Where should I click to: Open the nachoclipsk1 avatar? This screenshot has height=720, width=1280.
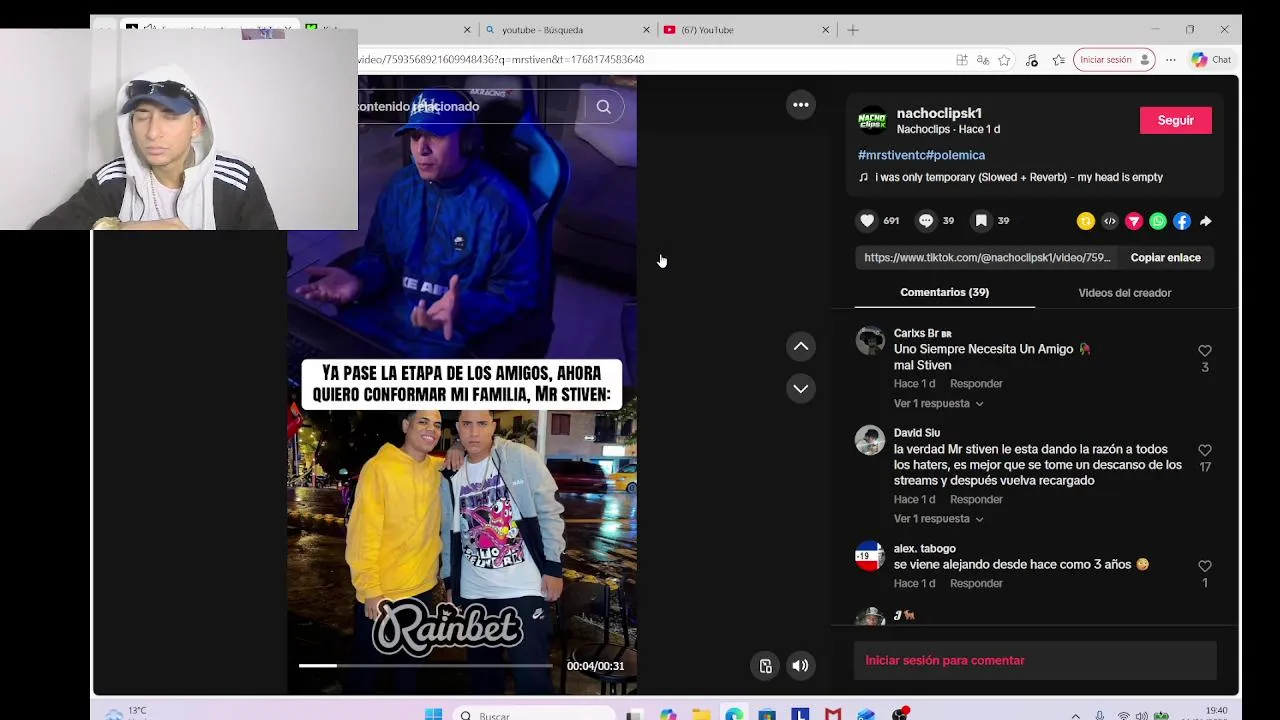[x=872, y=121]
